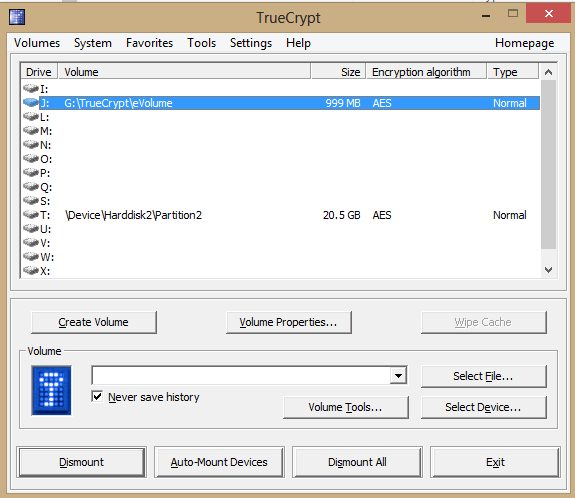Click the Select File button
The width and height of the screenshot is (575, 498).
[x=484, y=376]
